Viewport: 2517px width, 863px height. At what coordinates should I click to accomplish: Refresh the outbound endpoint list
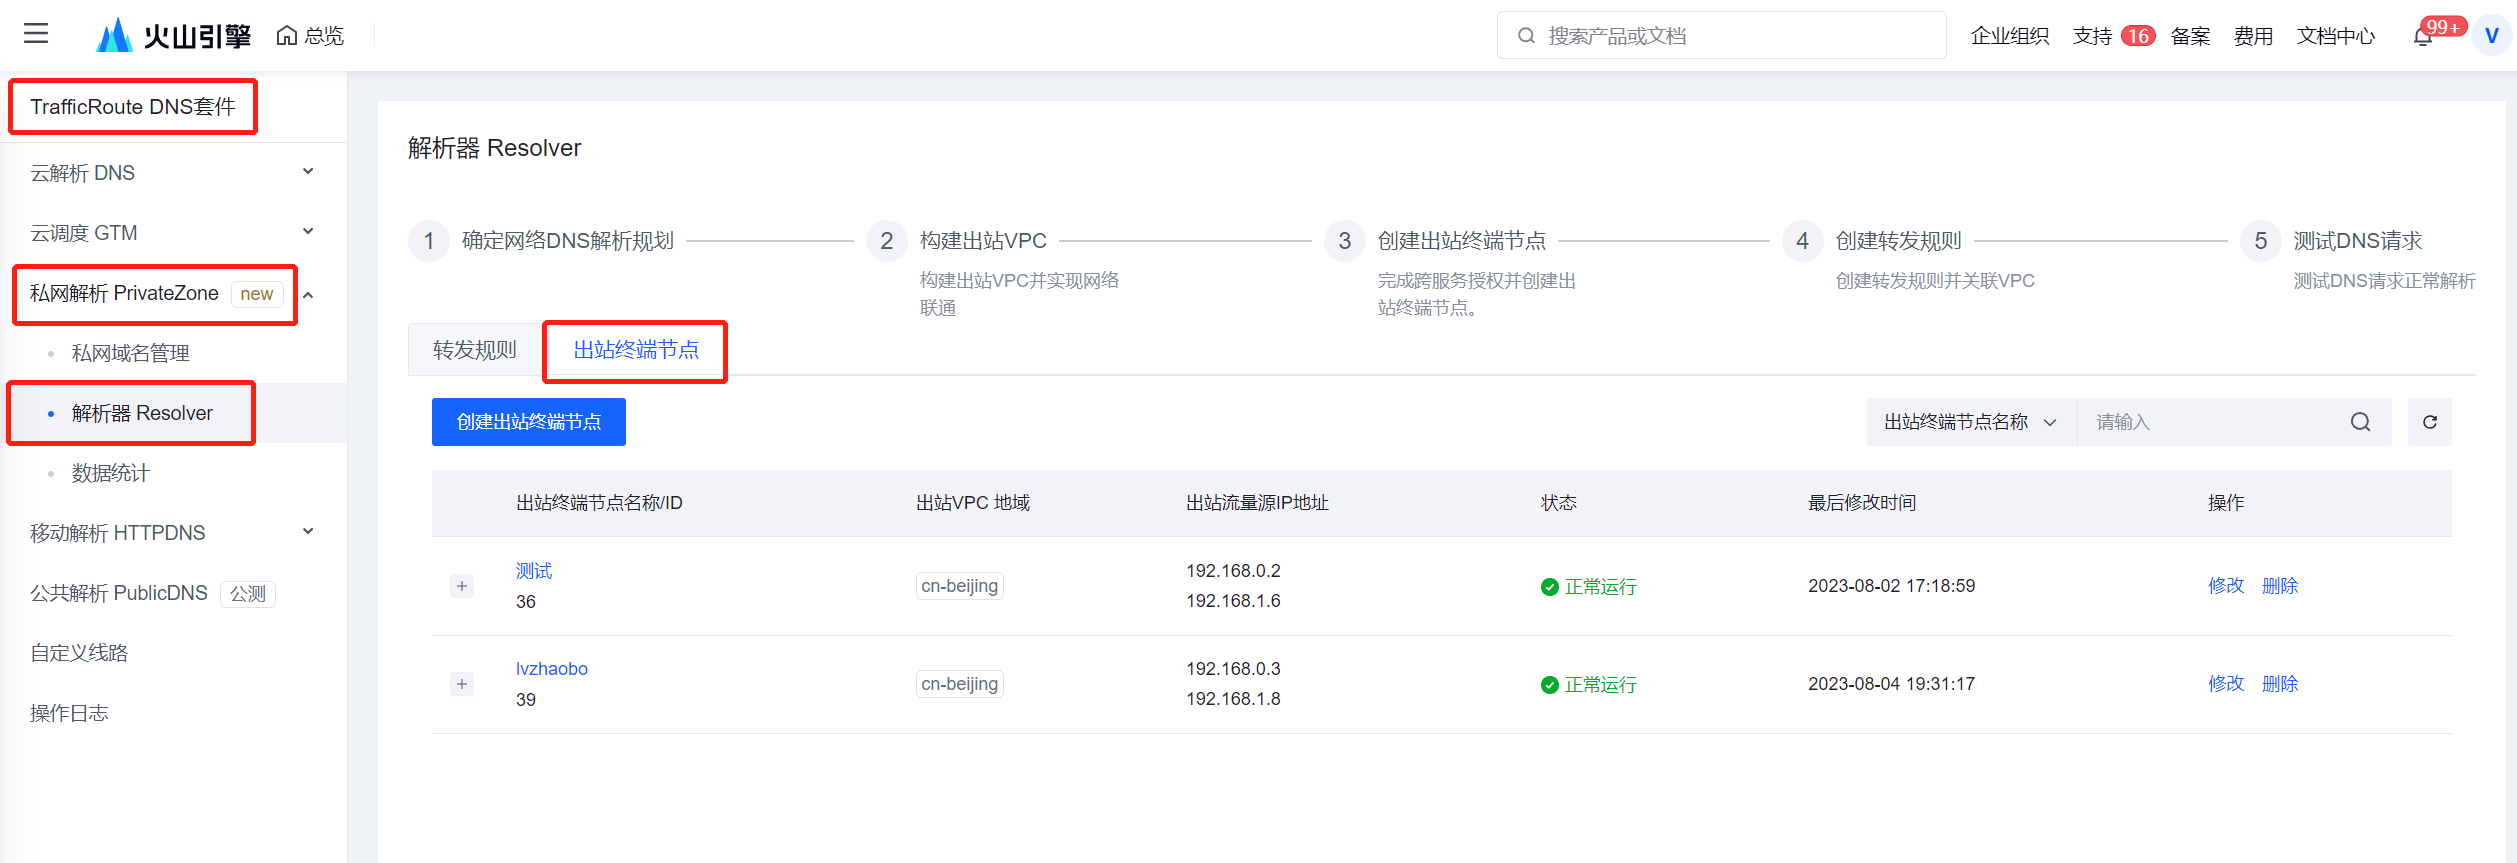(2429, 422)
